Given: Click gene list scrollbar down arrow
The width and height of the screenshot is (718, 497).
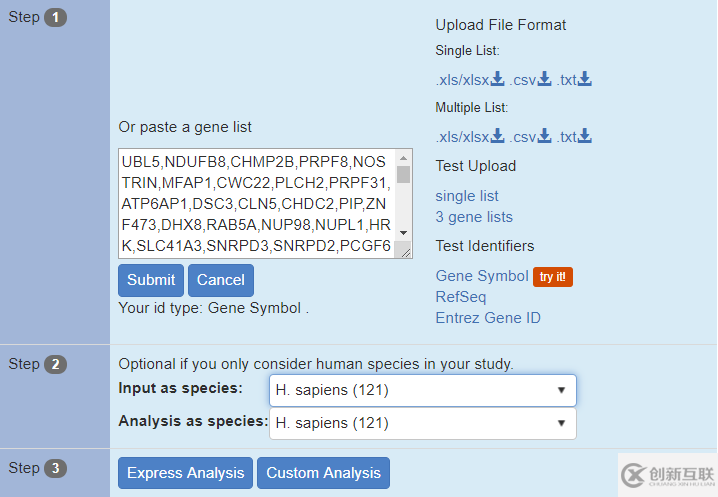Looking at the screenshot, I should point(403,233).
